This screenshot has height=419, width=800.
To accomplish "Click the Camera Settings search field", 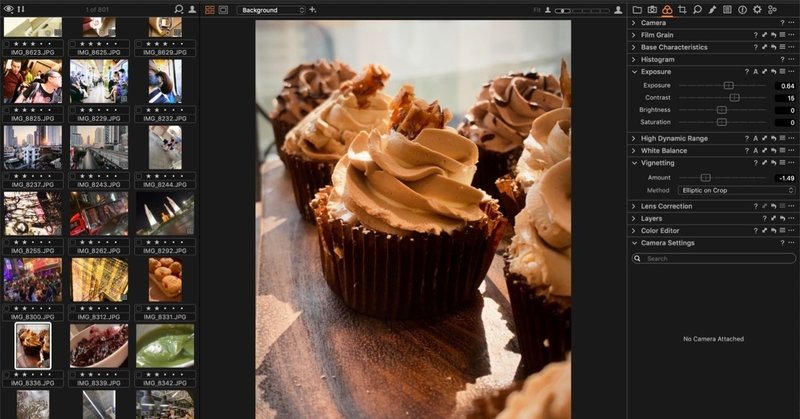I will click(713, 259).
